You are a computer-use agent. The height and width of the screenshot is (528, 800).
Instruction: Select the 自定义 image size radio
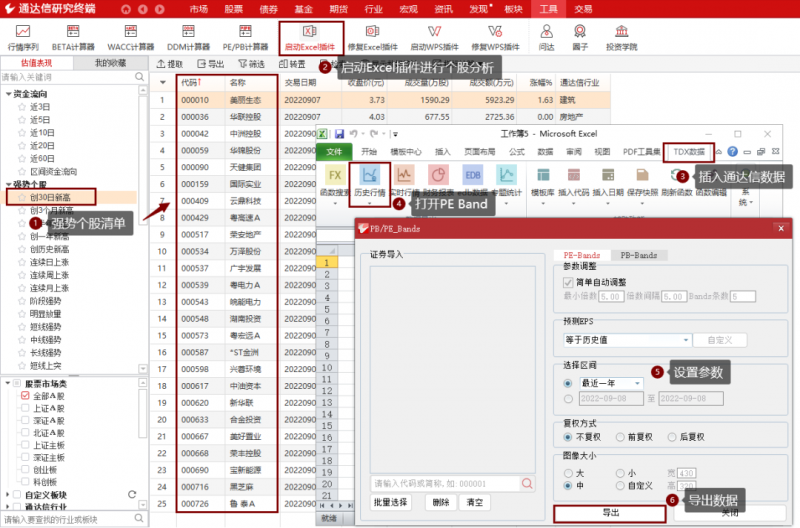[620, 486]
